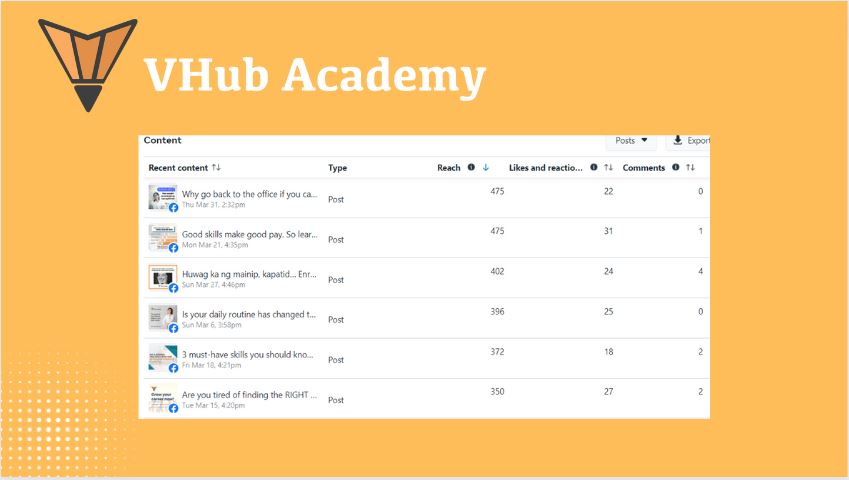Click the 'Thu Mar 31, 2:32pm' date
This screenshot has width=849, height=480.
coord(213,205)
